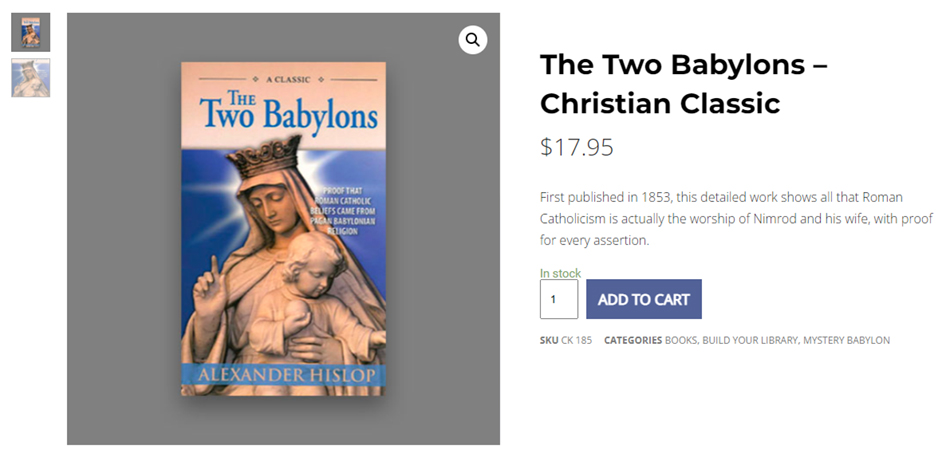The image size is (950, 465).
Task: Click the green In stock label
Action: 560,273
